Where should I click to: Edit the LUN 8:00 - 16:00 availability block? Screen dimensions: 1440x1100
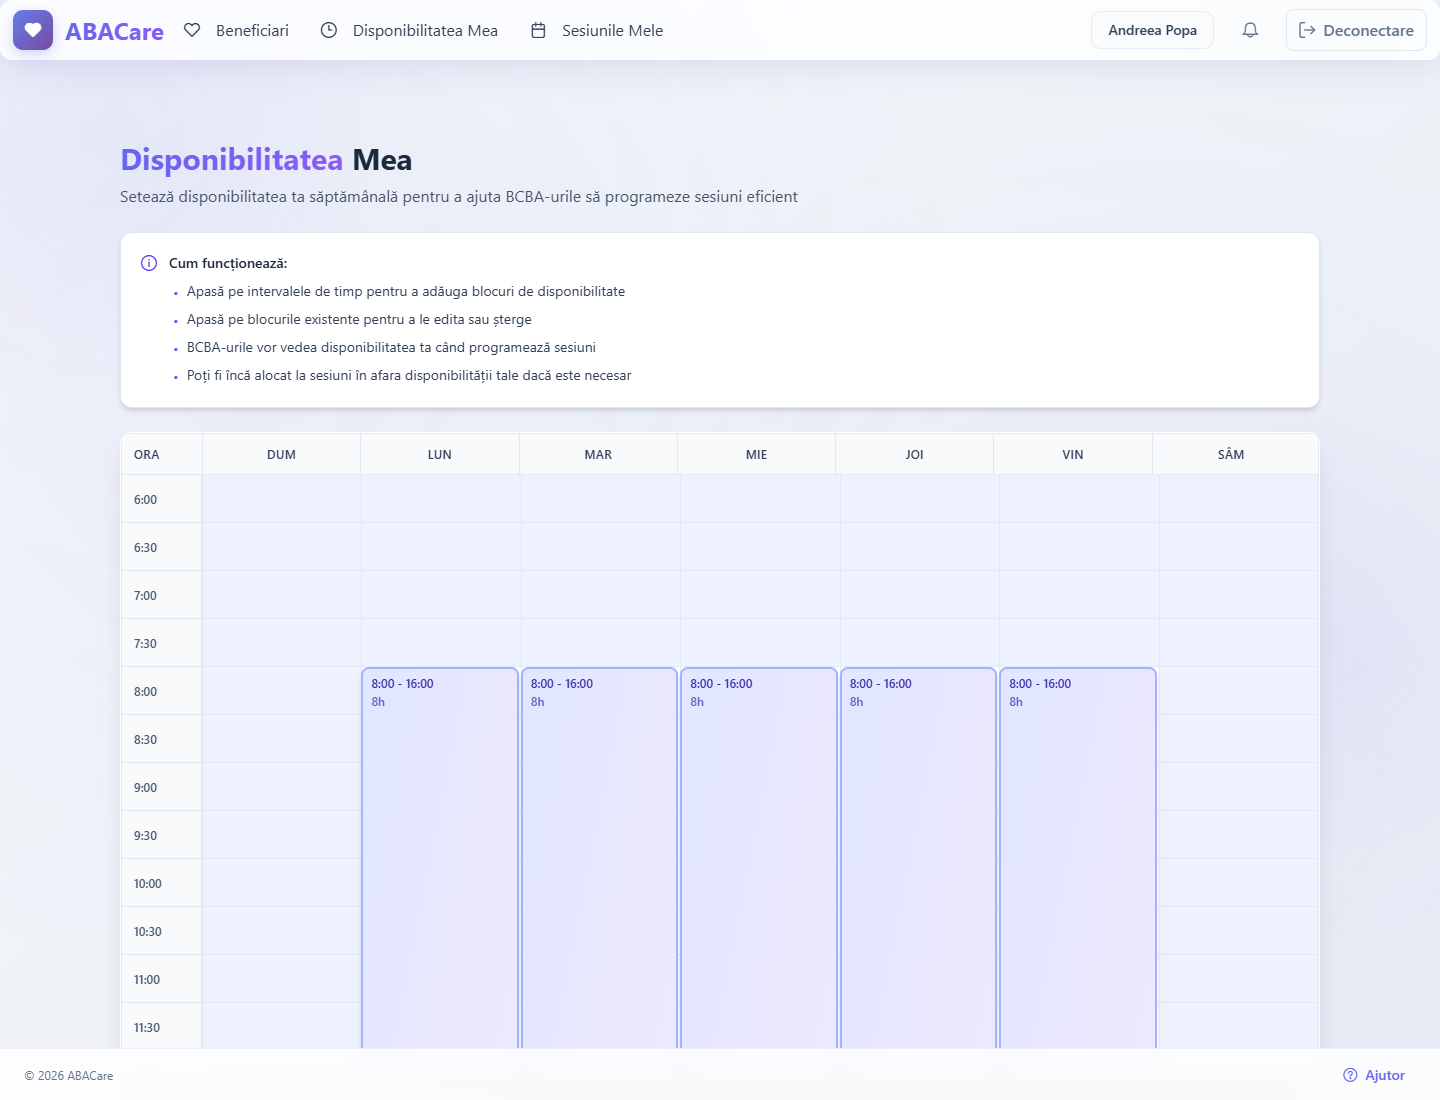(x=440, y=858)
